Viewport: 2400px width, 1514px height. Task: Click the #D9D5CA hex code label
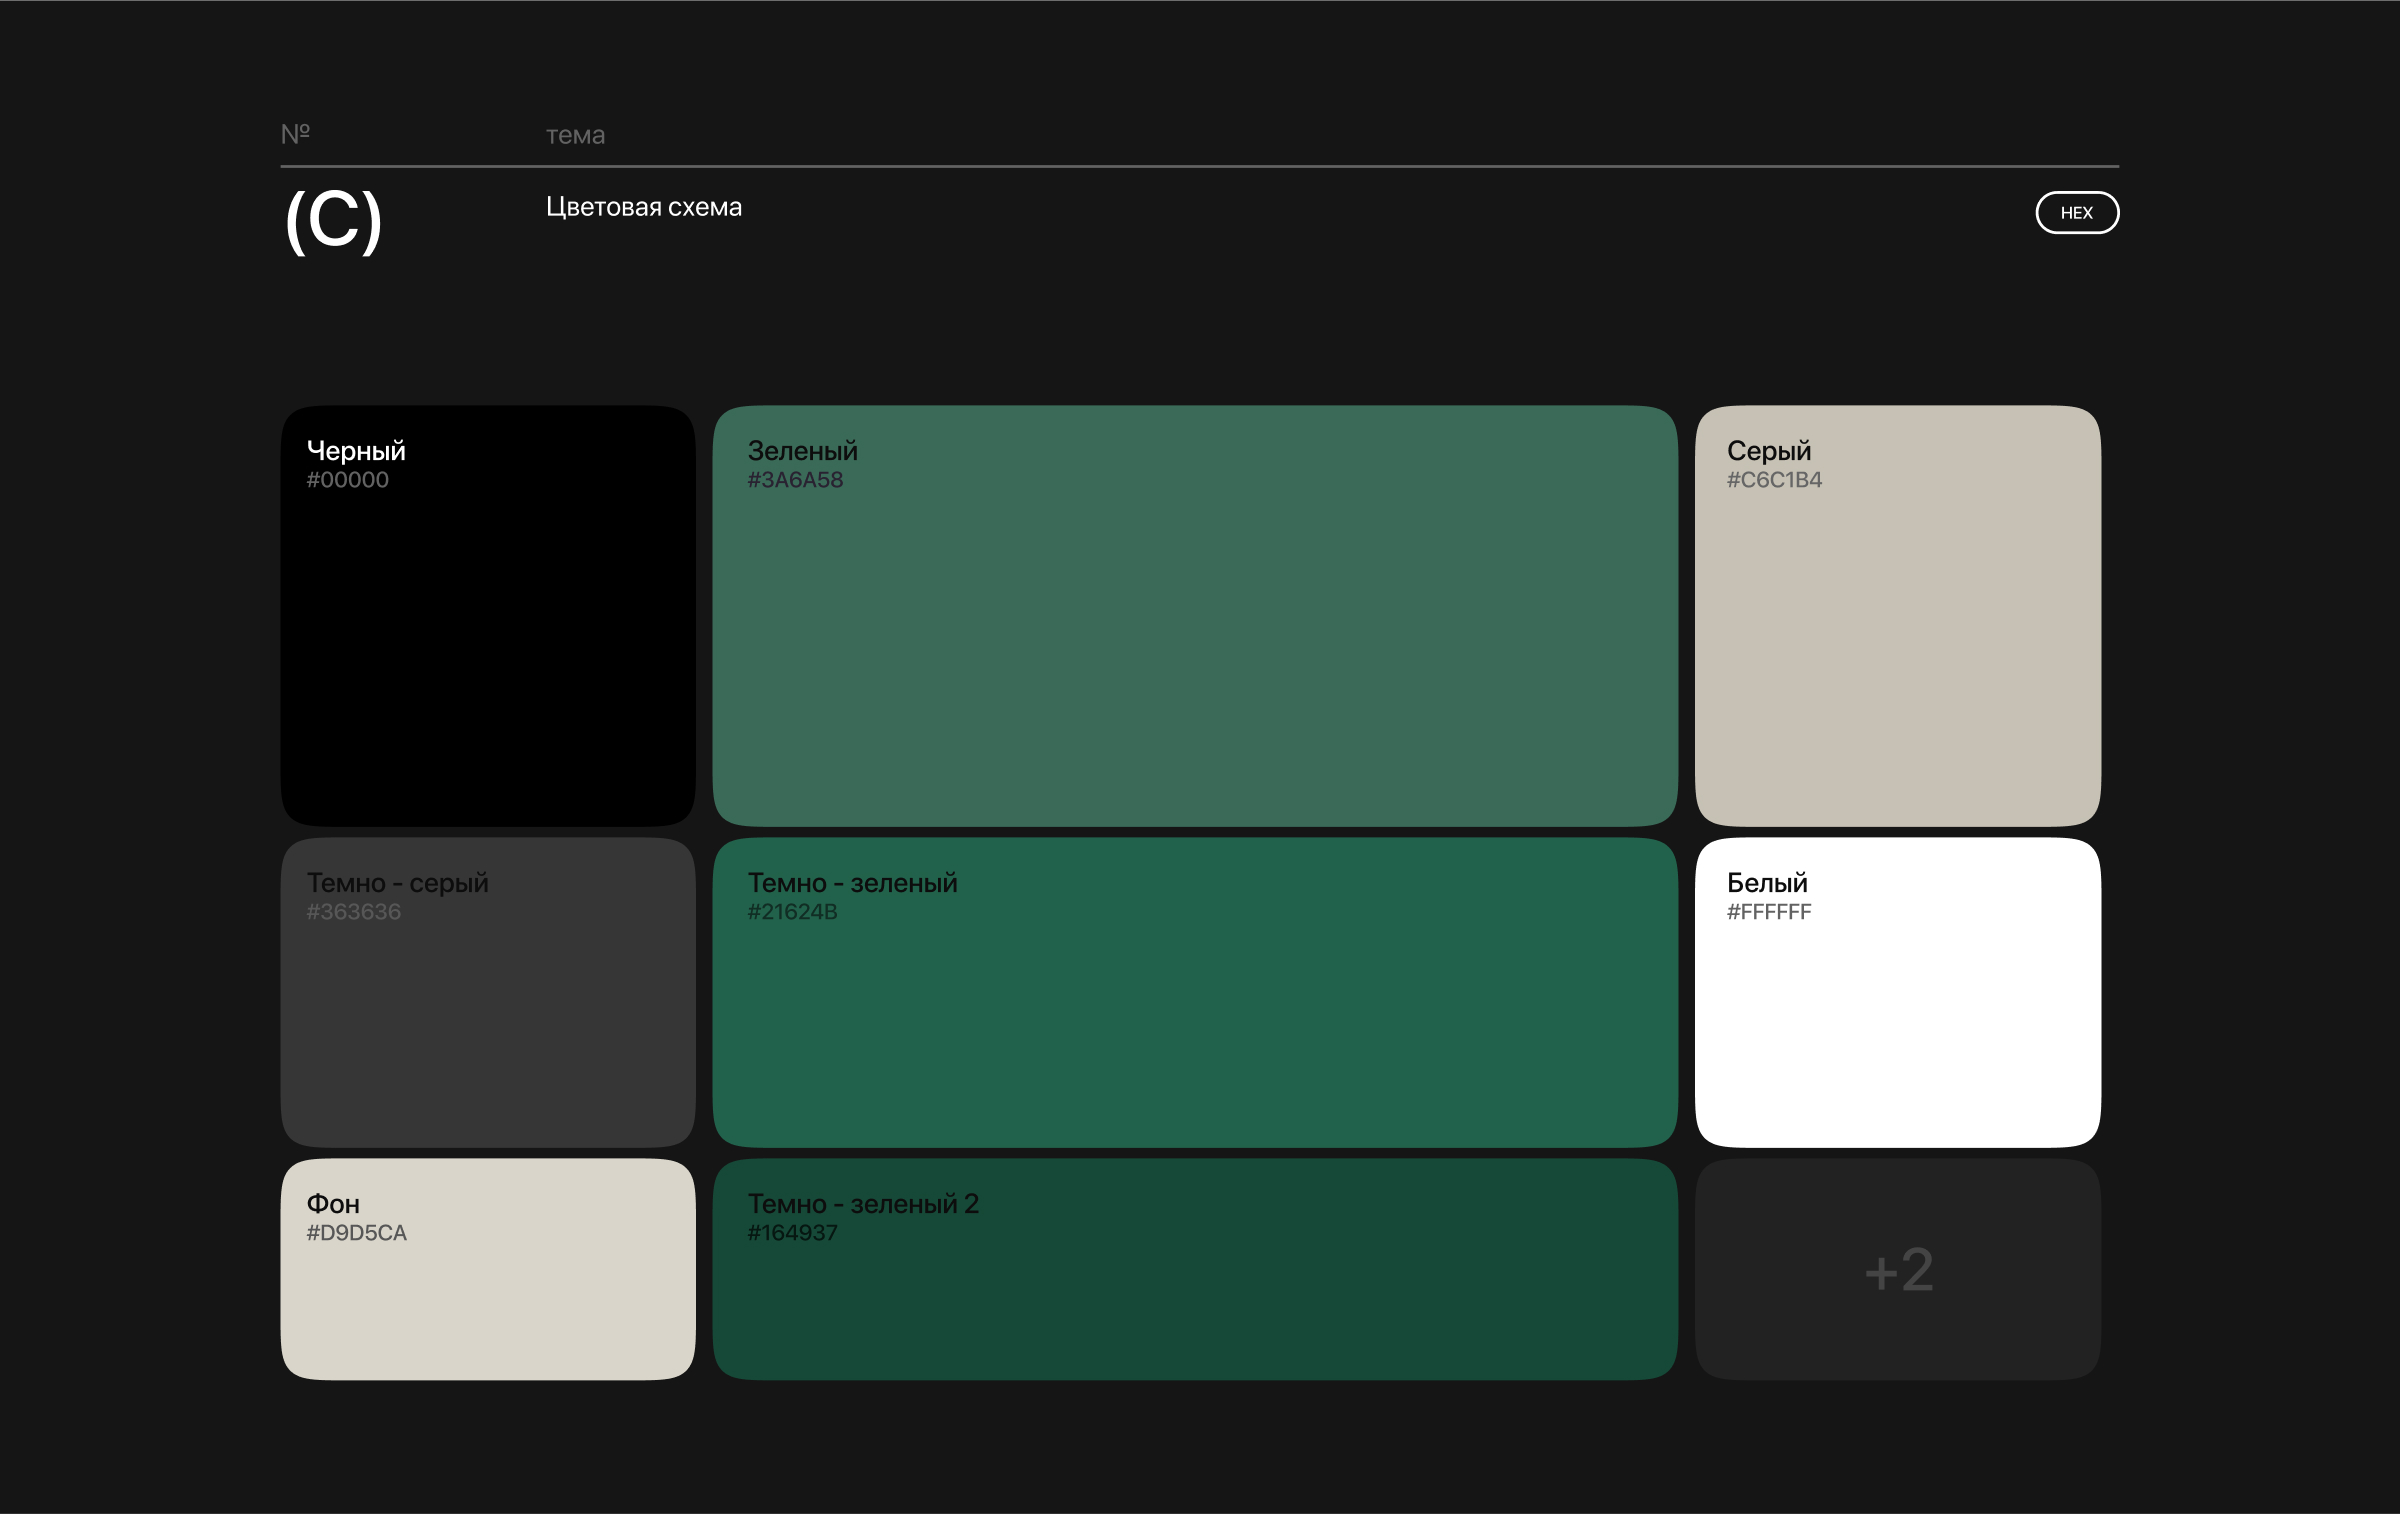[356, 1233]
